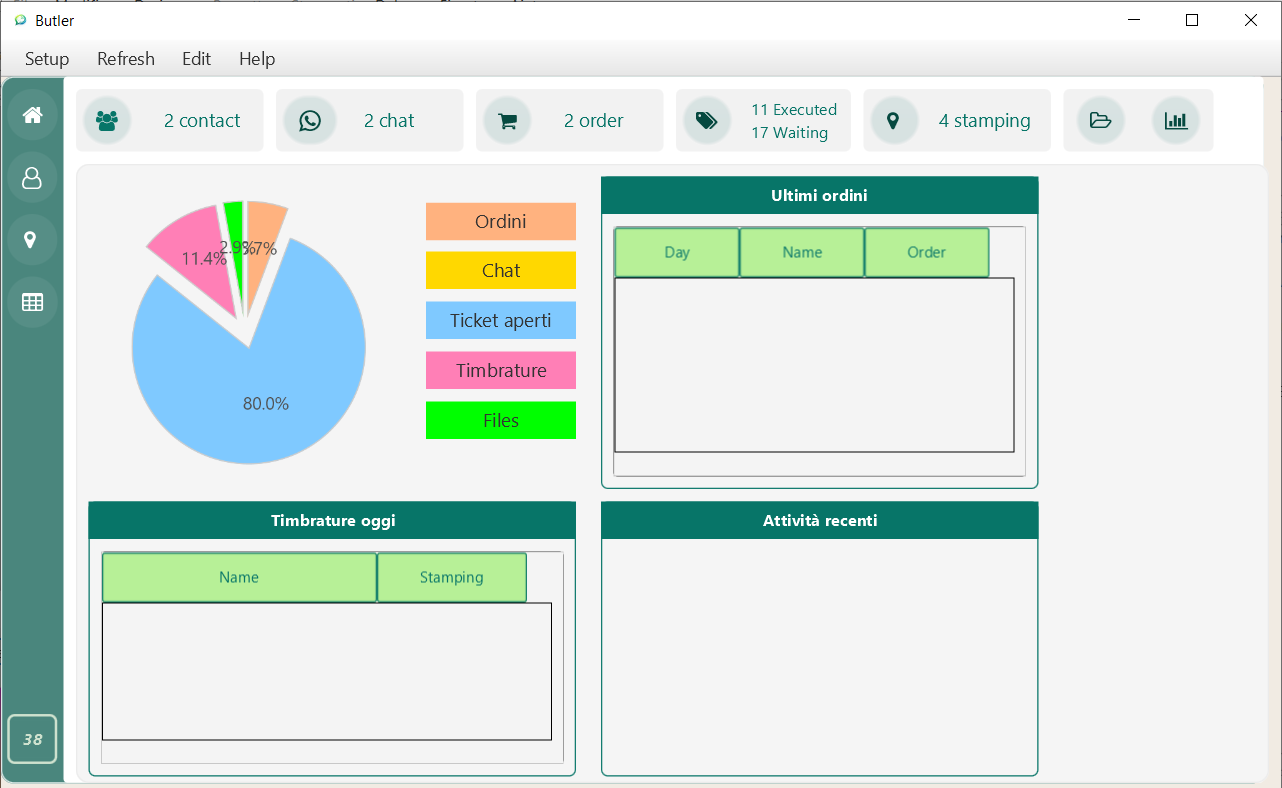The image size is (1282, 788).
Task: Maximize the Butler window
Action: point(1192,20)
